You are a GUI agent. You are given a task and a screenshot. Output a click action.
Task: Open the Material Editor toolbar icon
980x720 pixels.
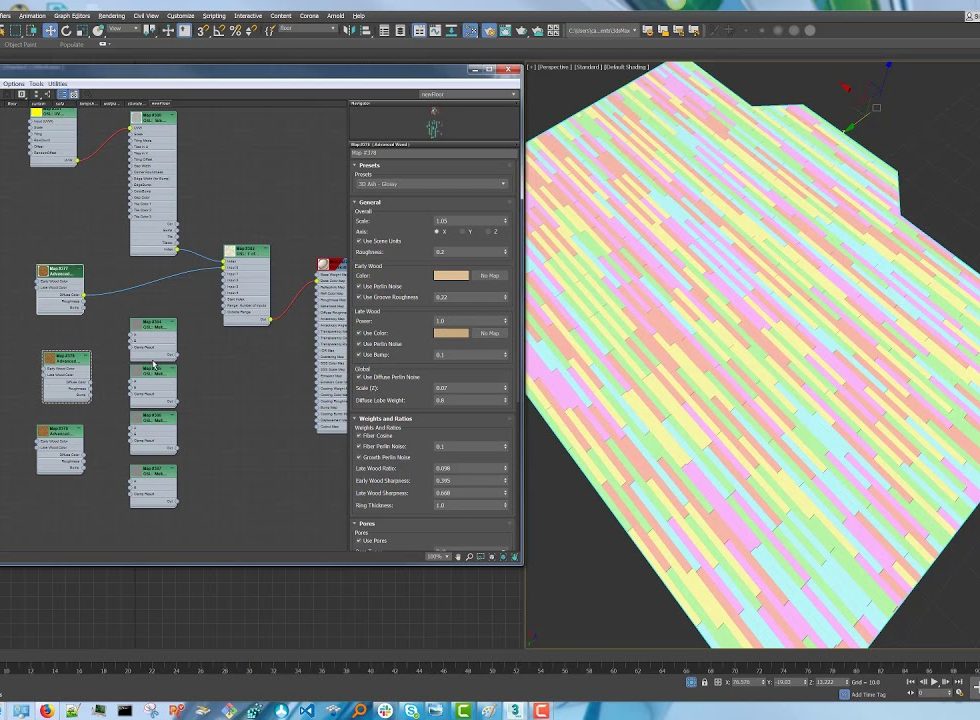(x=471, y=30)
